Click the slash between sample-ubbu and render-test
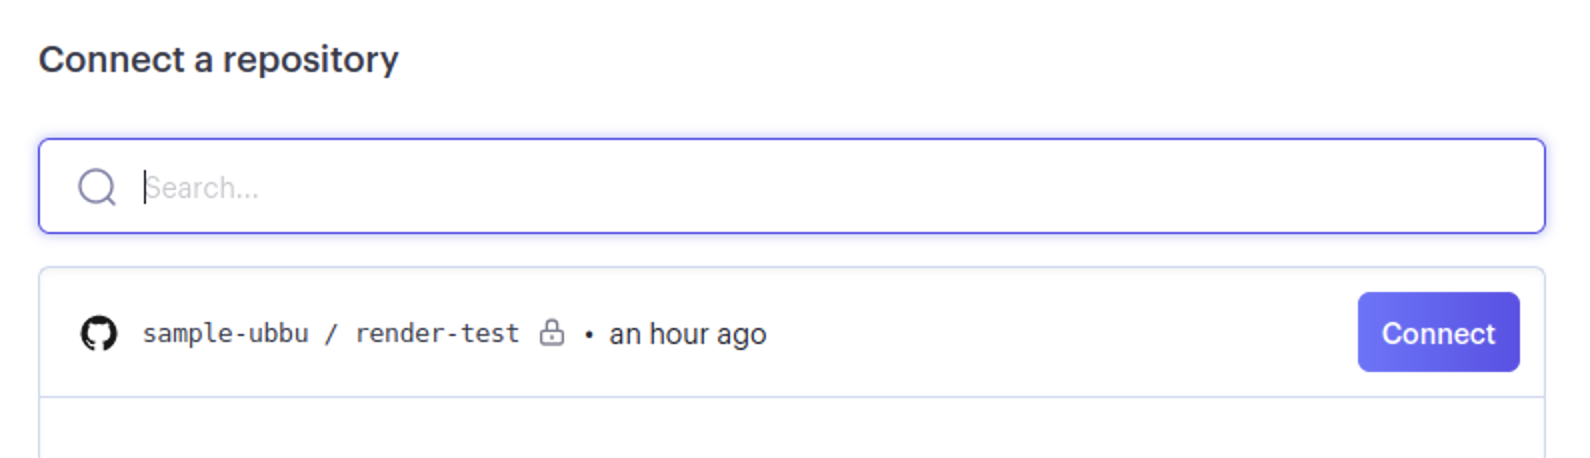The image size is (1590, 458). tap(331, 333)
